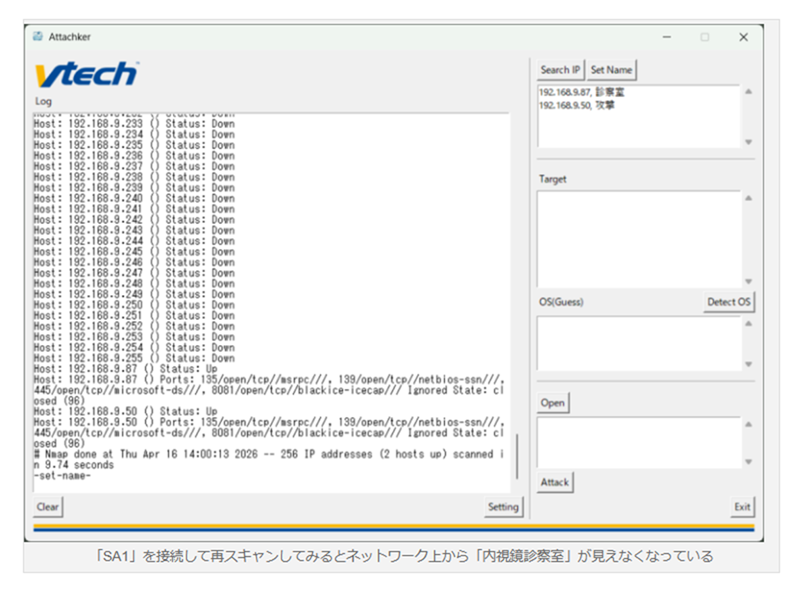Click the Search IP button

pyautogui.click(x=560, y=70)
